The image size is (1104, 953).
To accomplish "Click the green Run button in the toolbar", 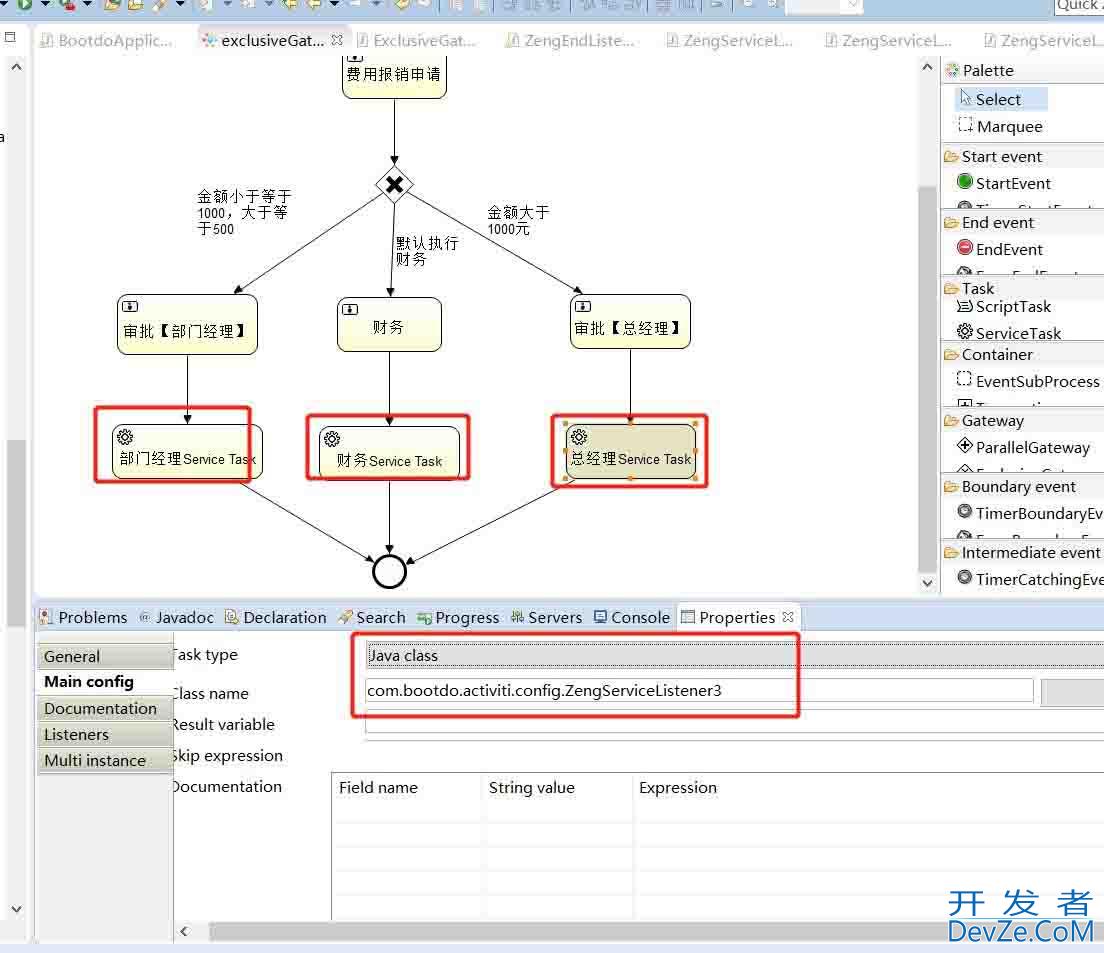I will coord(24,7).
